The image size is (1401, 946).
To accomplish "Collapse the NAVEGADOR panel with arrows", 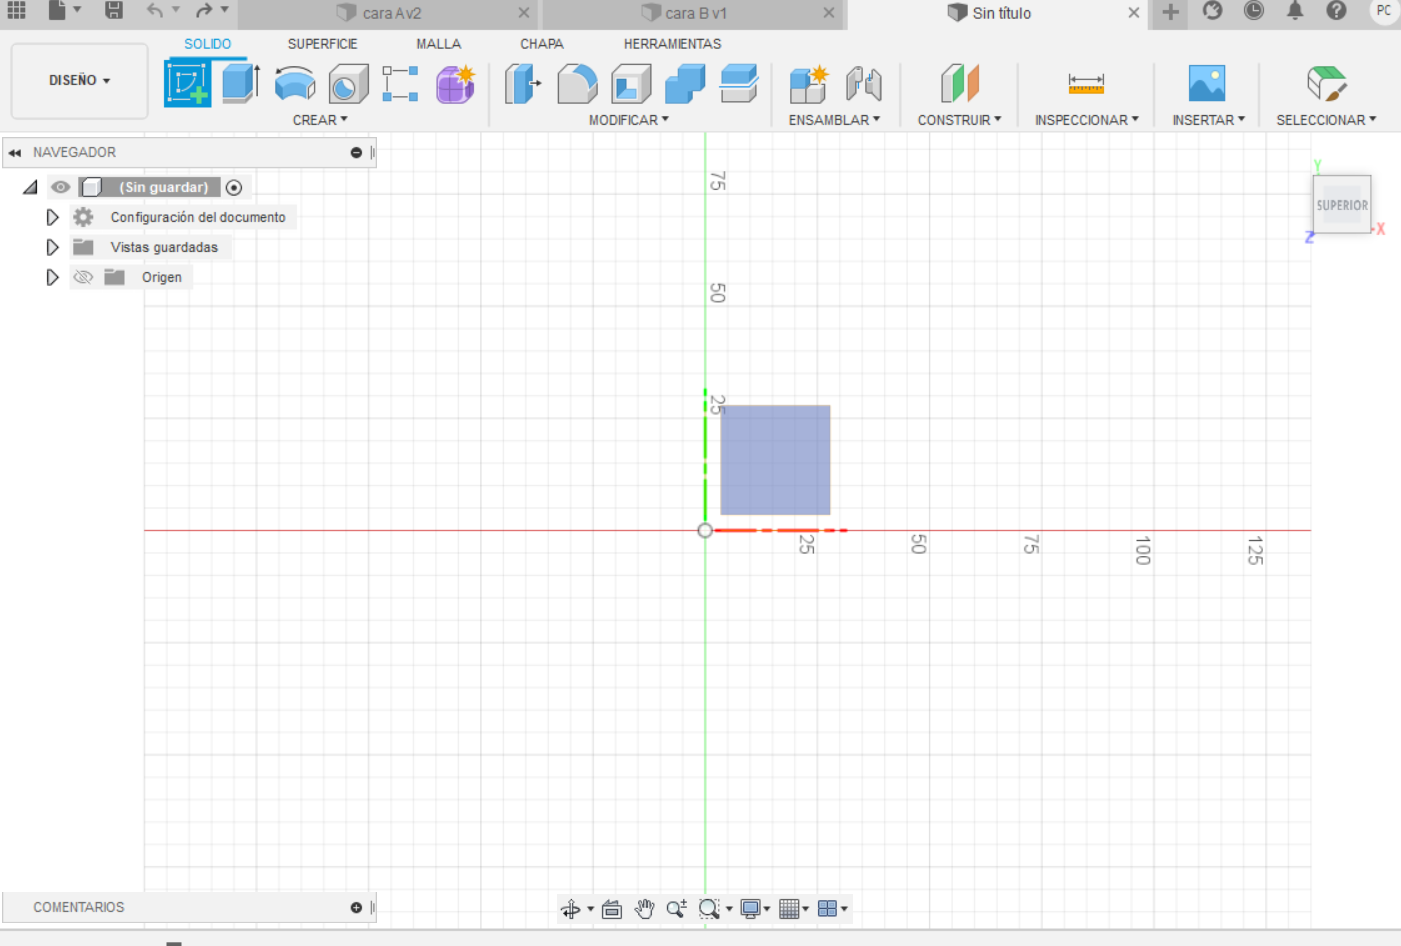I will (x=15, y=153).
